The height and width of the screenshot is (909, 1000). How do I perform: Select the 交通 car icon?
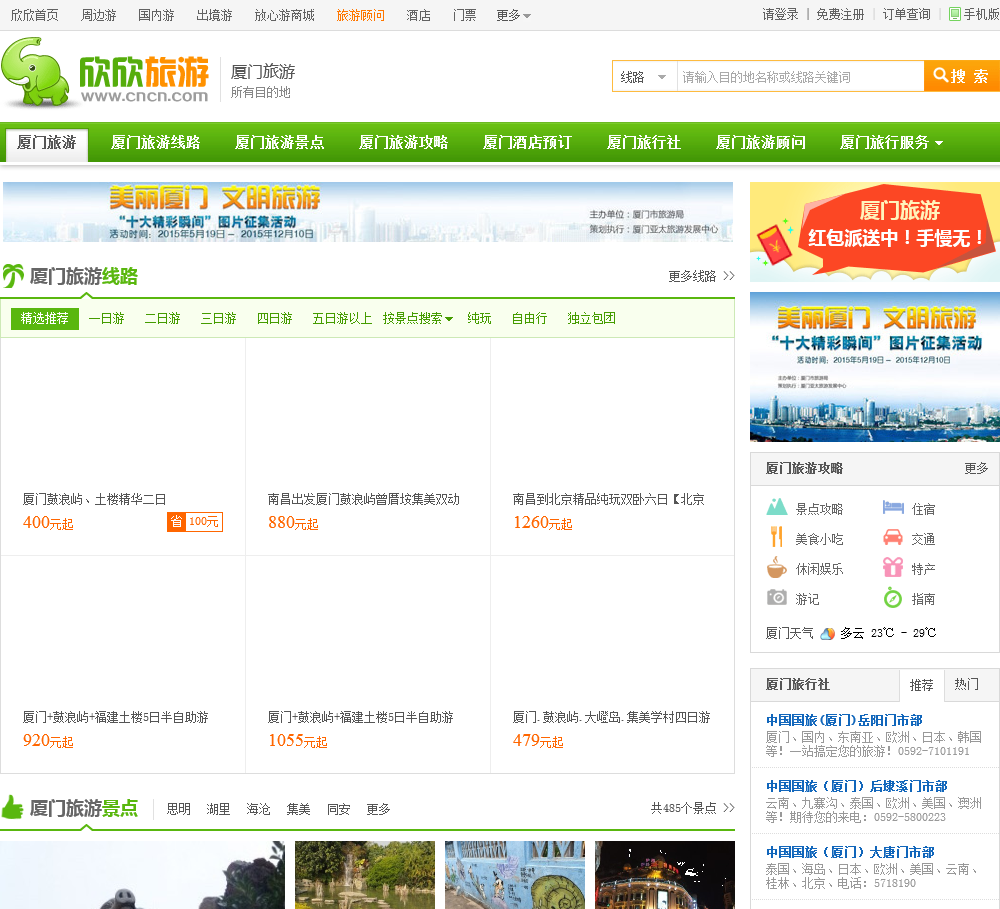[893, 537]
